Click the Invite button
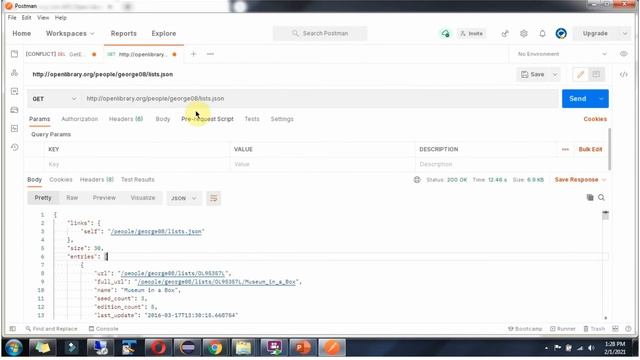The width and height of the screenshot is (640, 360). click(471, 33)
